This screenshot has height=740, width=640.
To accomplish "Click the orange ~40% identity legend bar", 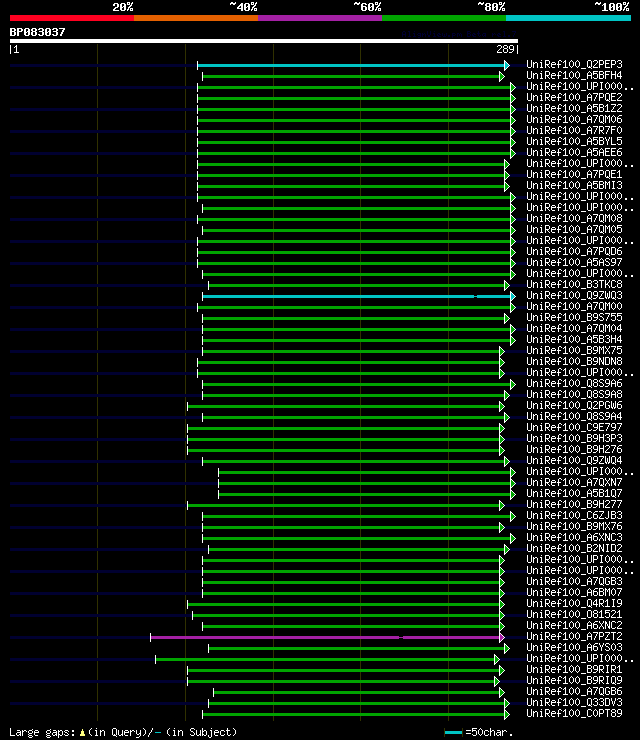I will [x=196, y=18].
